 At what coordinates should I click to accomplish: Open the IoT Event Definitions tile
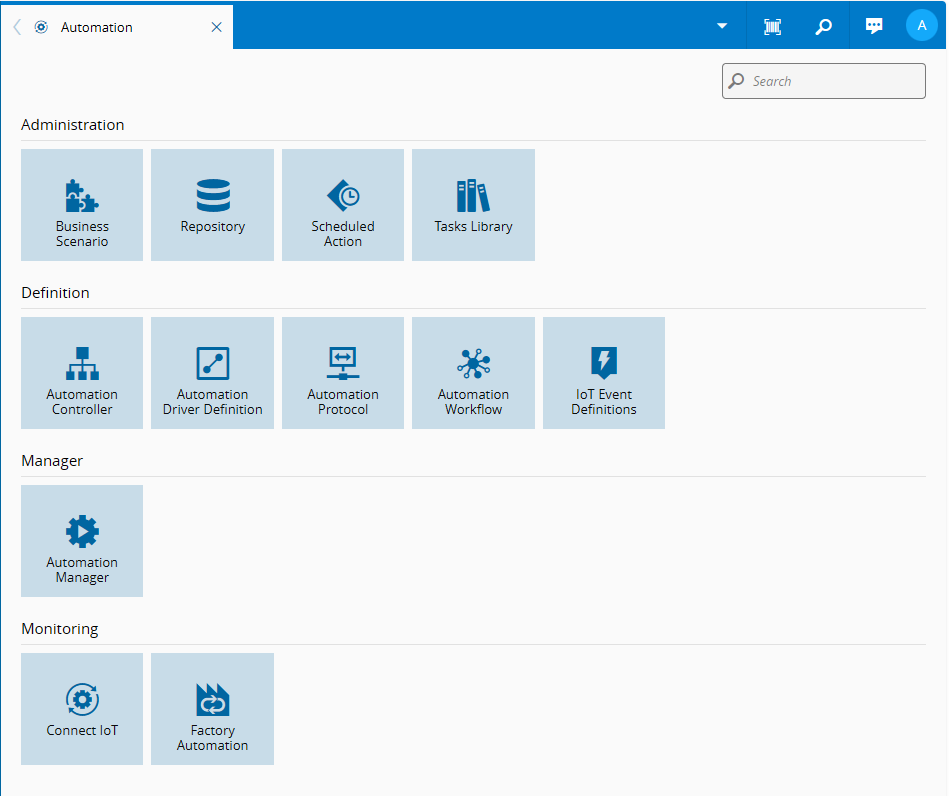604,373
